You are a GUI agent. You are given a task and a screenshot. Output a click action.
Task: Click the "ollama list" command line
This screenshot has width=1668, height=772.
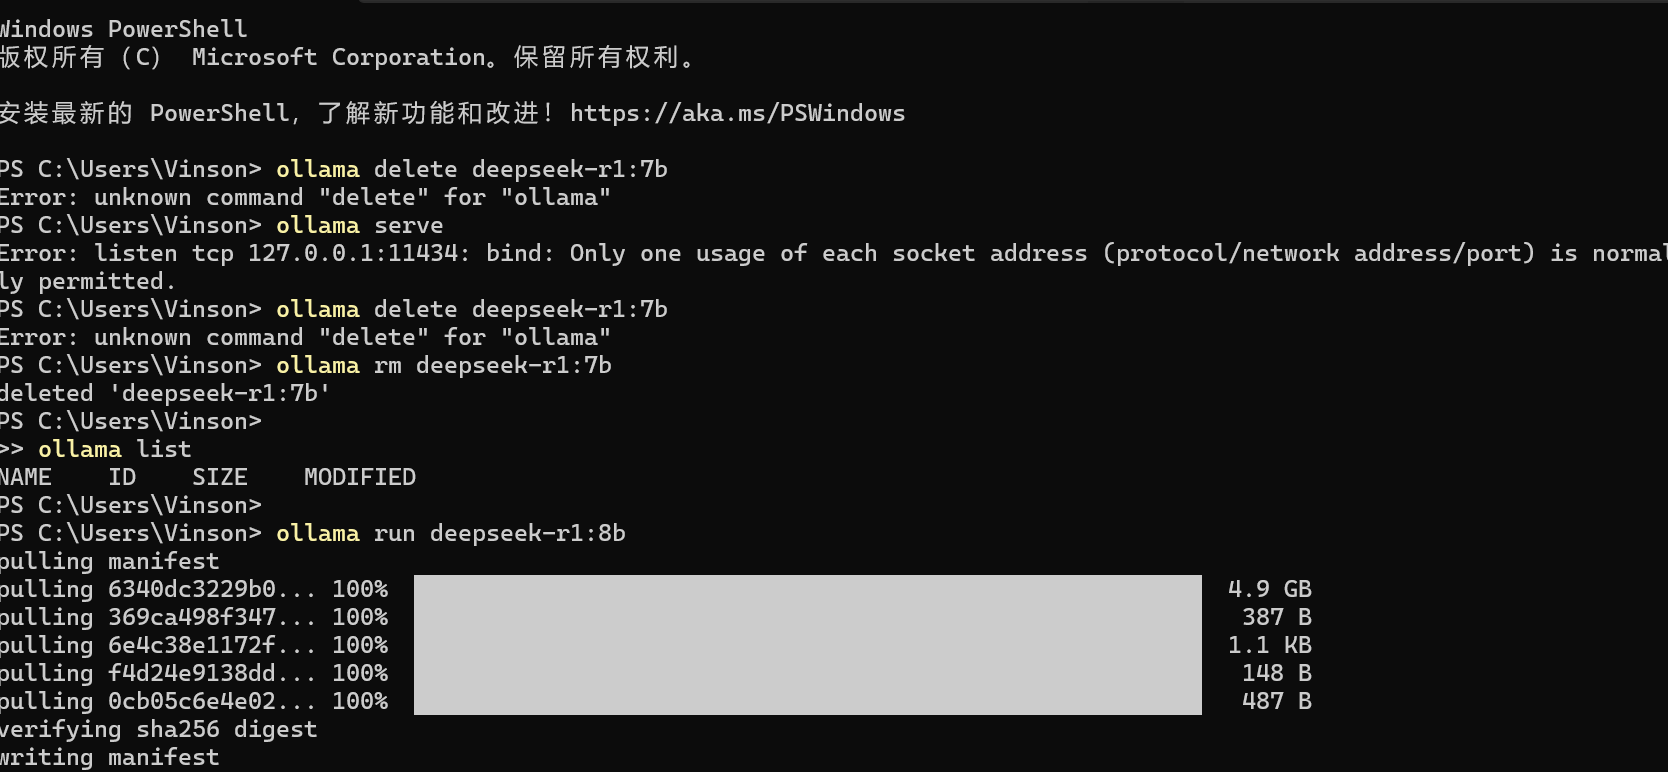click(114, 449)
